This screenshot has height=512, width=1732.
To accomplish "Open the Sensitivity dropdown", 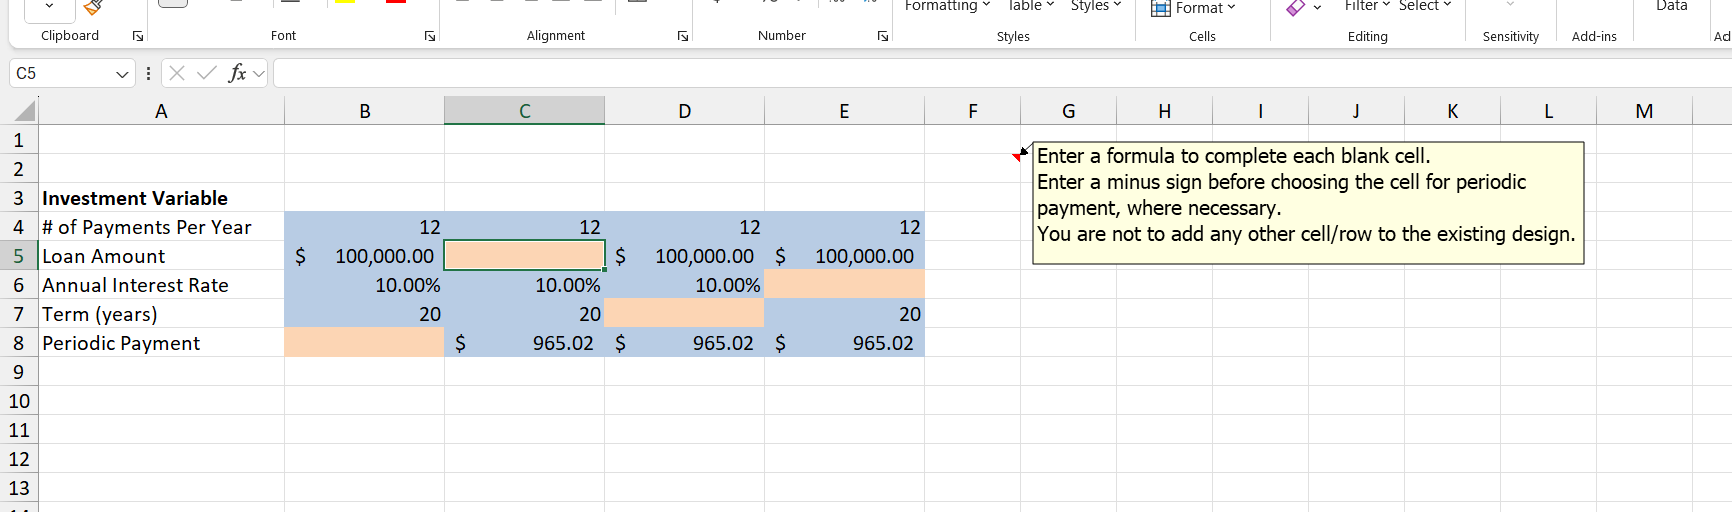I will click(1510, 5).
